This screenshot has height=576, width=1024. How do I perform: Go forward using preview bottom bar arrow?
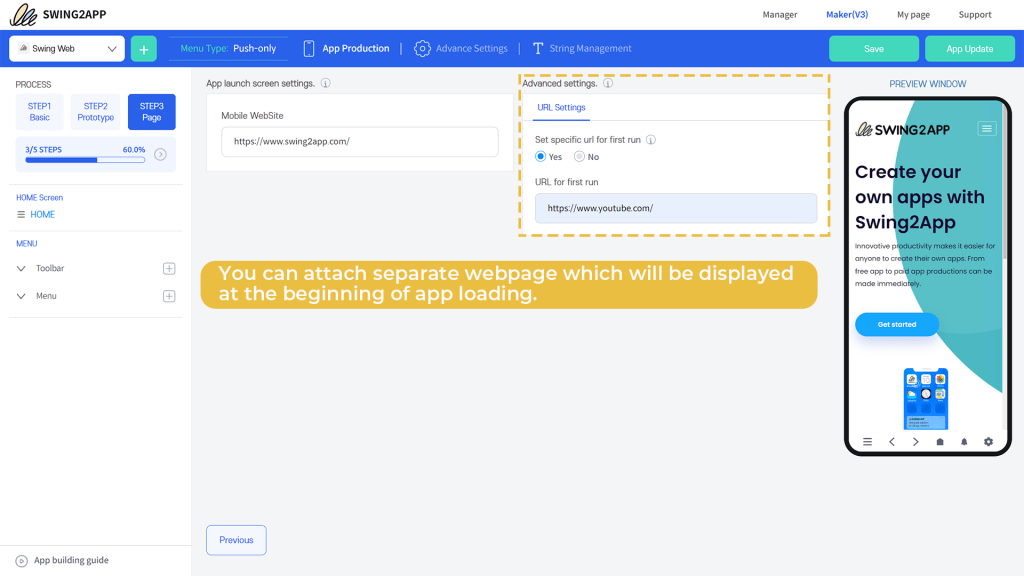pyautogui.click(x=916, y=441)
